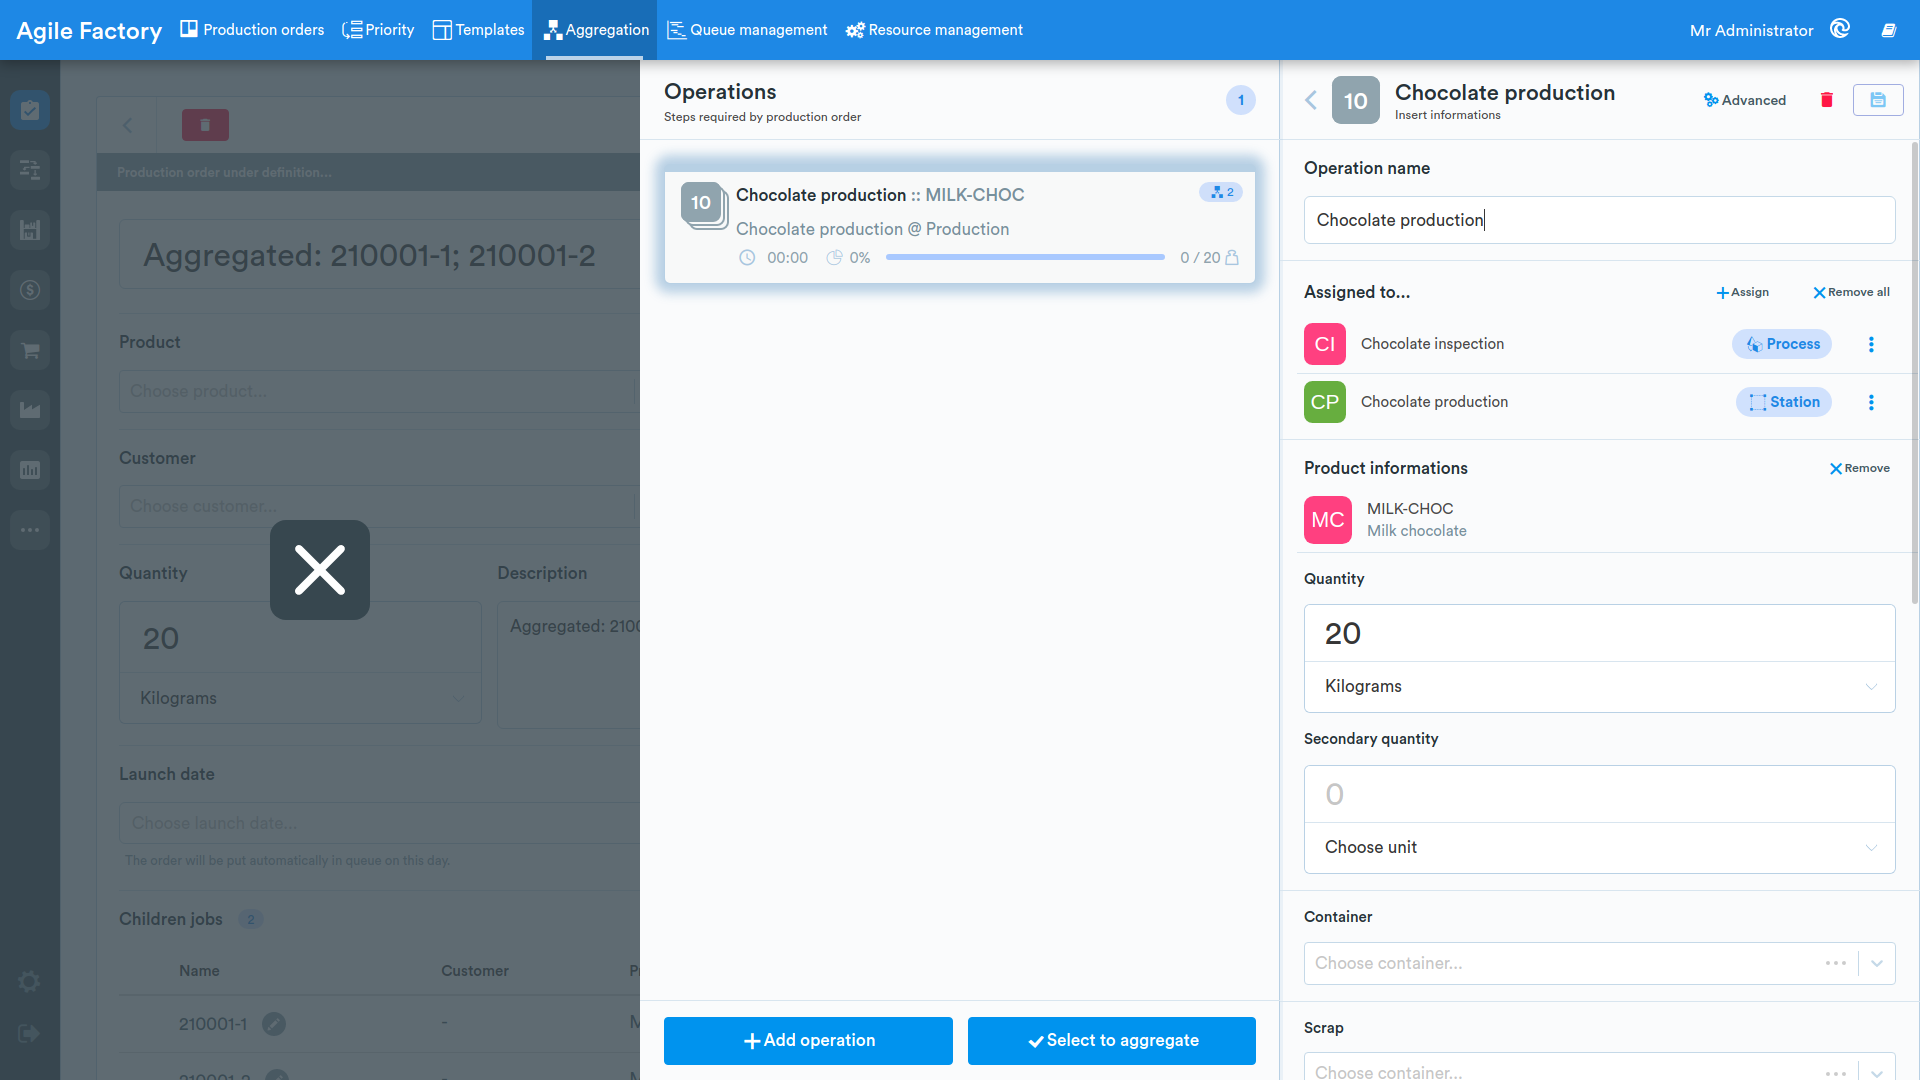Switch to the Templates menu

coord(478,30)
